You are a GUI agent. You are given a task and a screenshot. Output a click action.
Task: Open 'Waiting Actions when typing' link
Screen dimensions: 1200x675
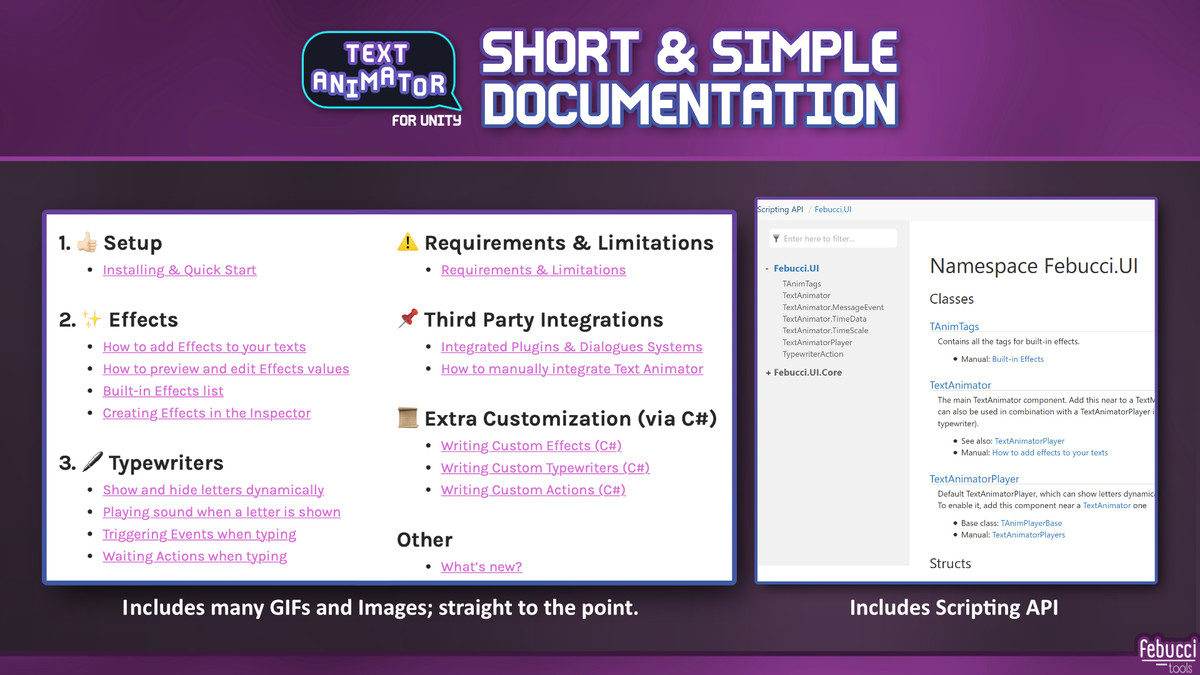(195, 556)
